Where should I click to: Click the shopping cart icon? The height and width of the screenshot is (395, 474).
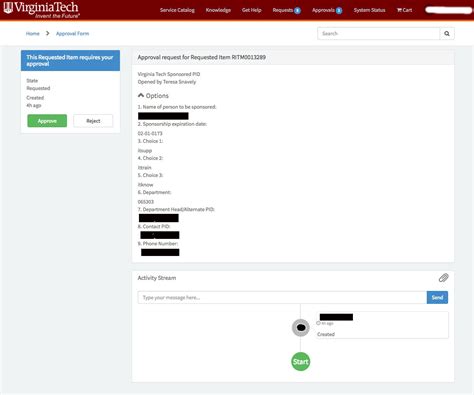click(399, 10)
